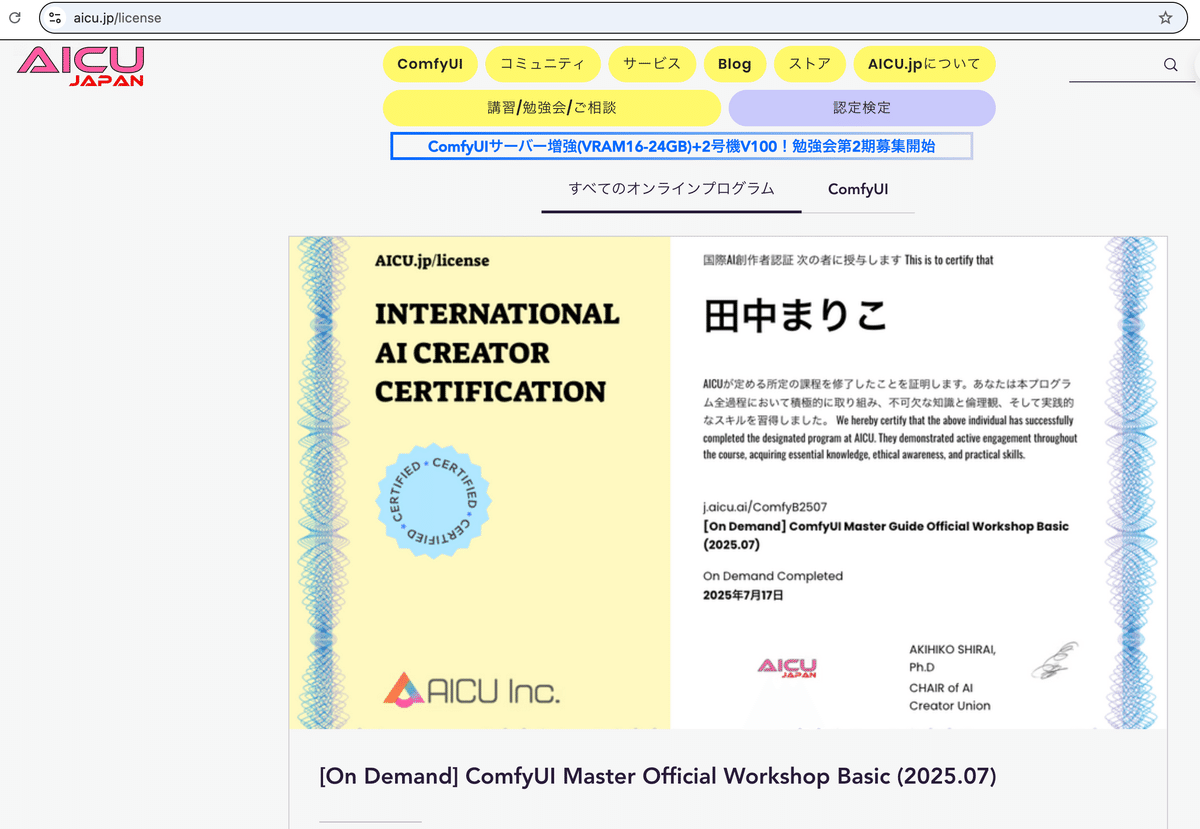Screen dimensions: 1200x829
Task: Click the 国際AI創作者認証 certification line
Action: point(848,260)
